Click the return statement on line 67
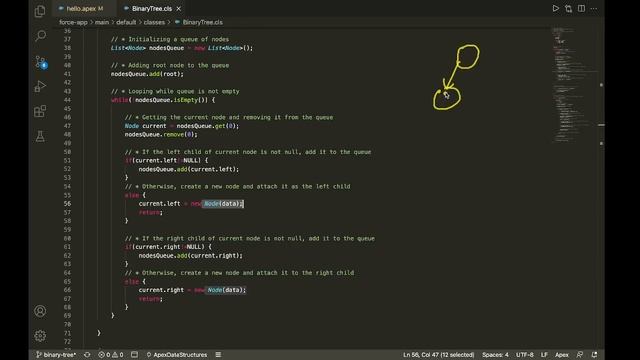Screen dimensions: 640x360 (x=151, y=299)
